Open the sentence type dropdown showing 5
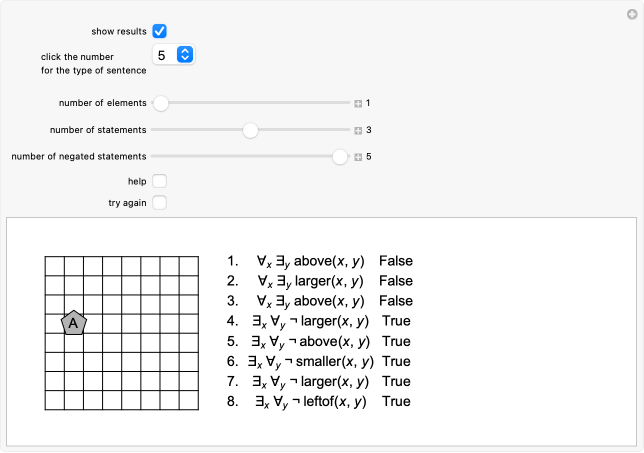 coord(172,55)
